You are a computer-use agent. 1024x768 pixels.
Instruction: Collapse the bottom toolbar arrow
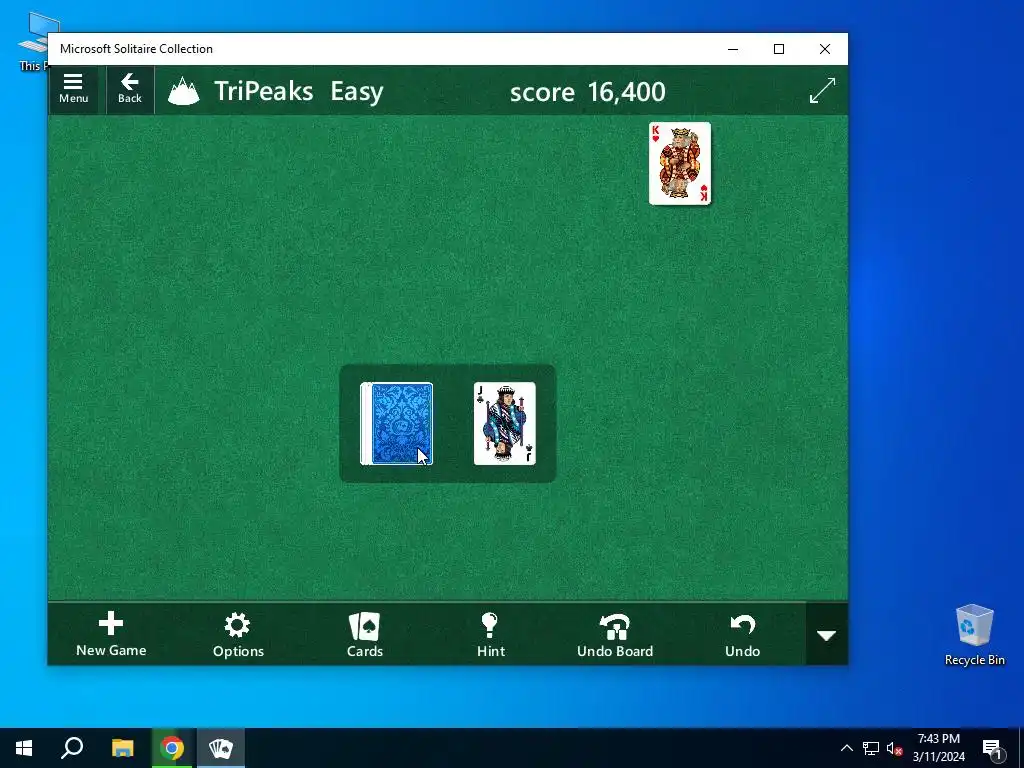[x=827, y=635]
